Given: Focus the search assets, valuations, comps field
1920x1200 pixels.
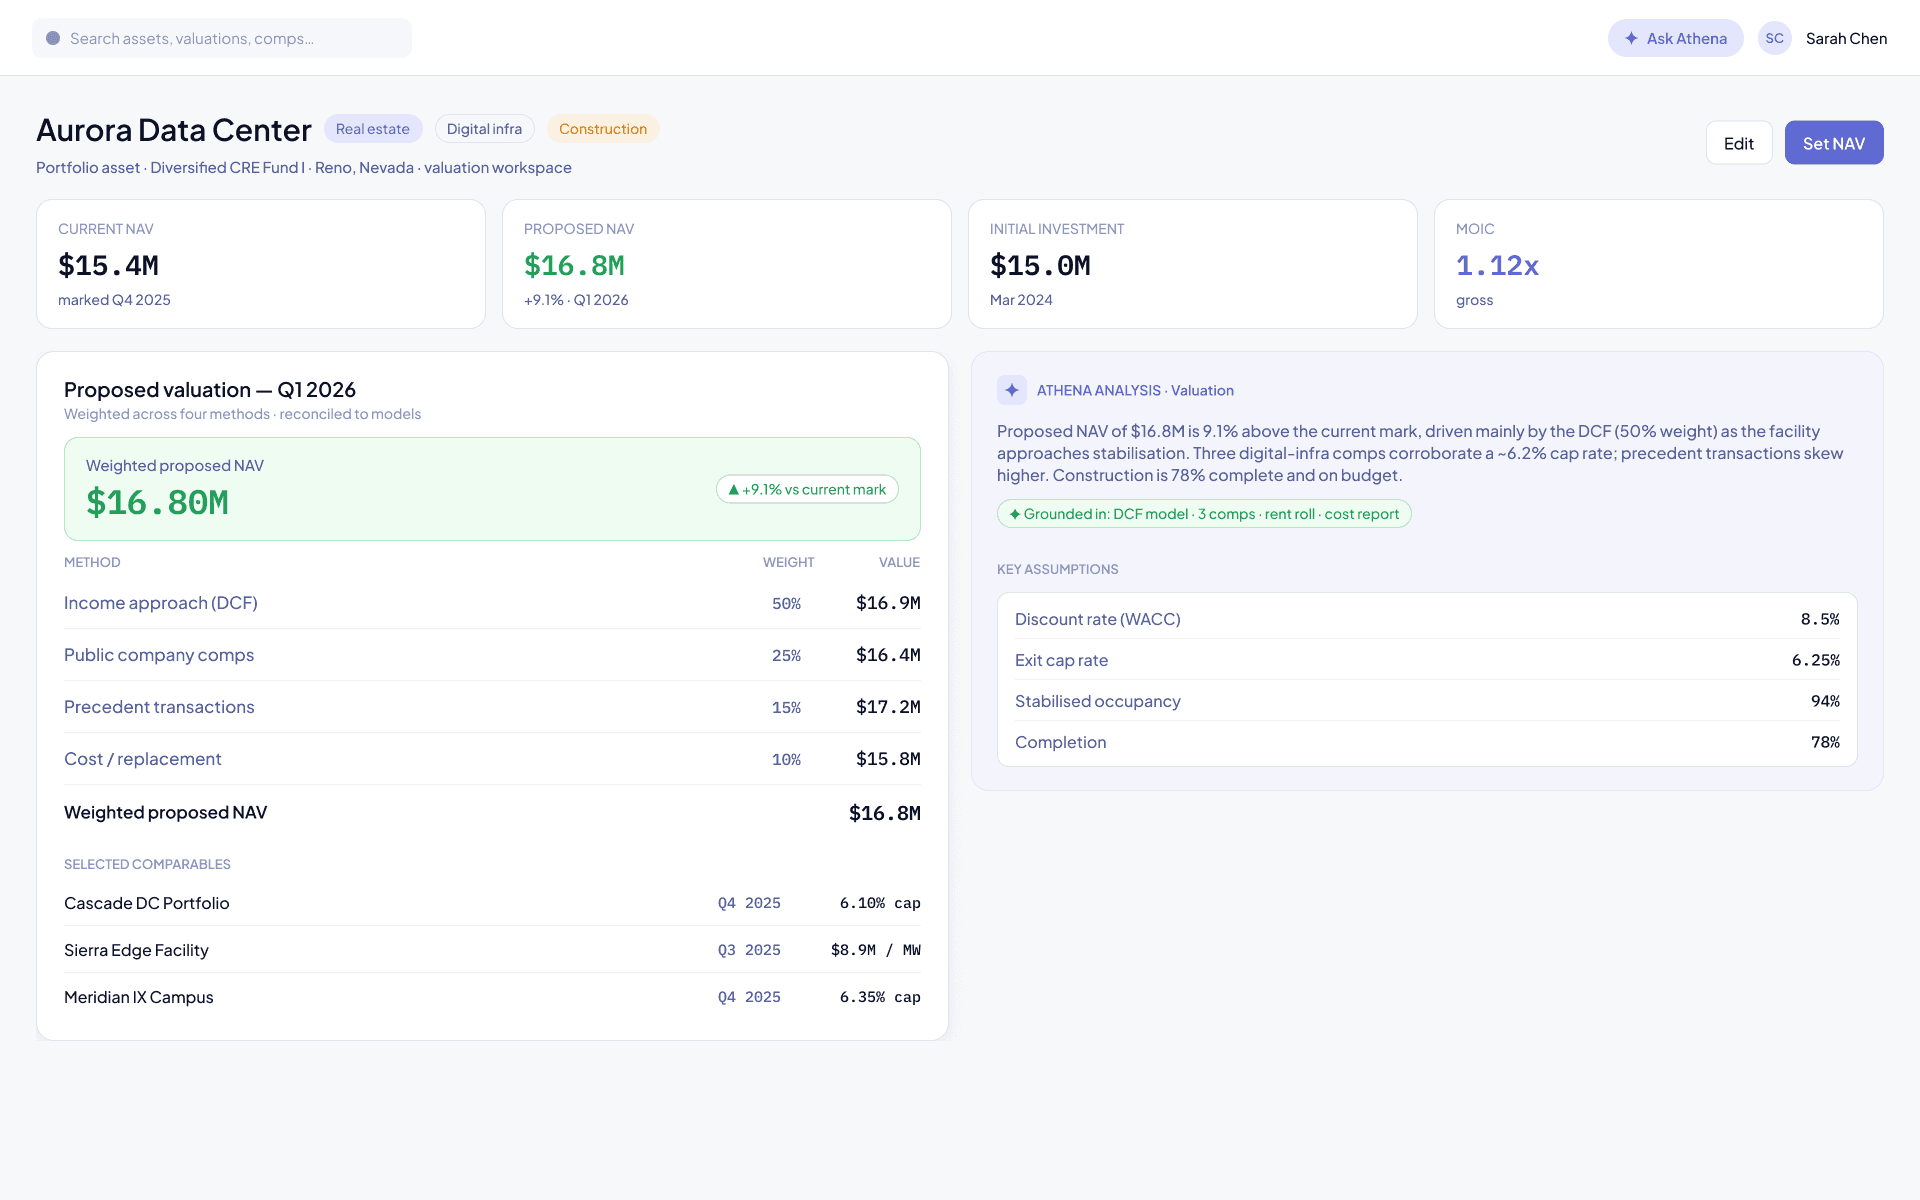Looking at the screenshot, I should coord(222,38).
